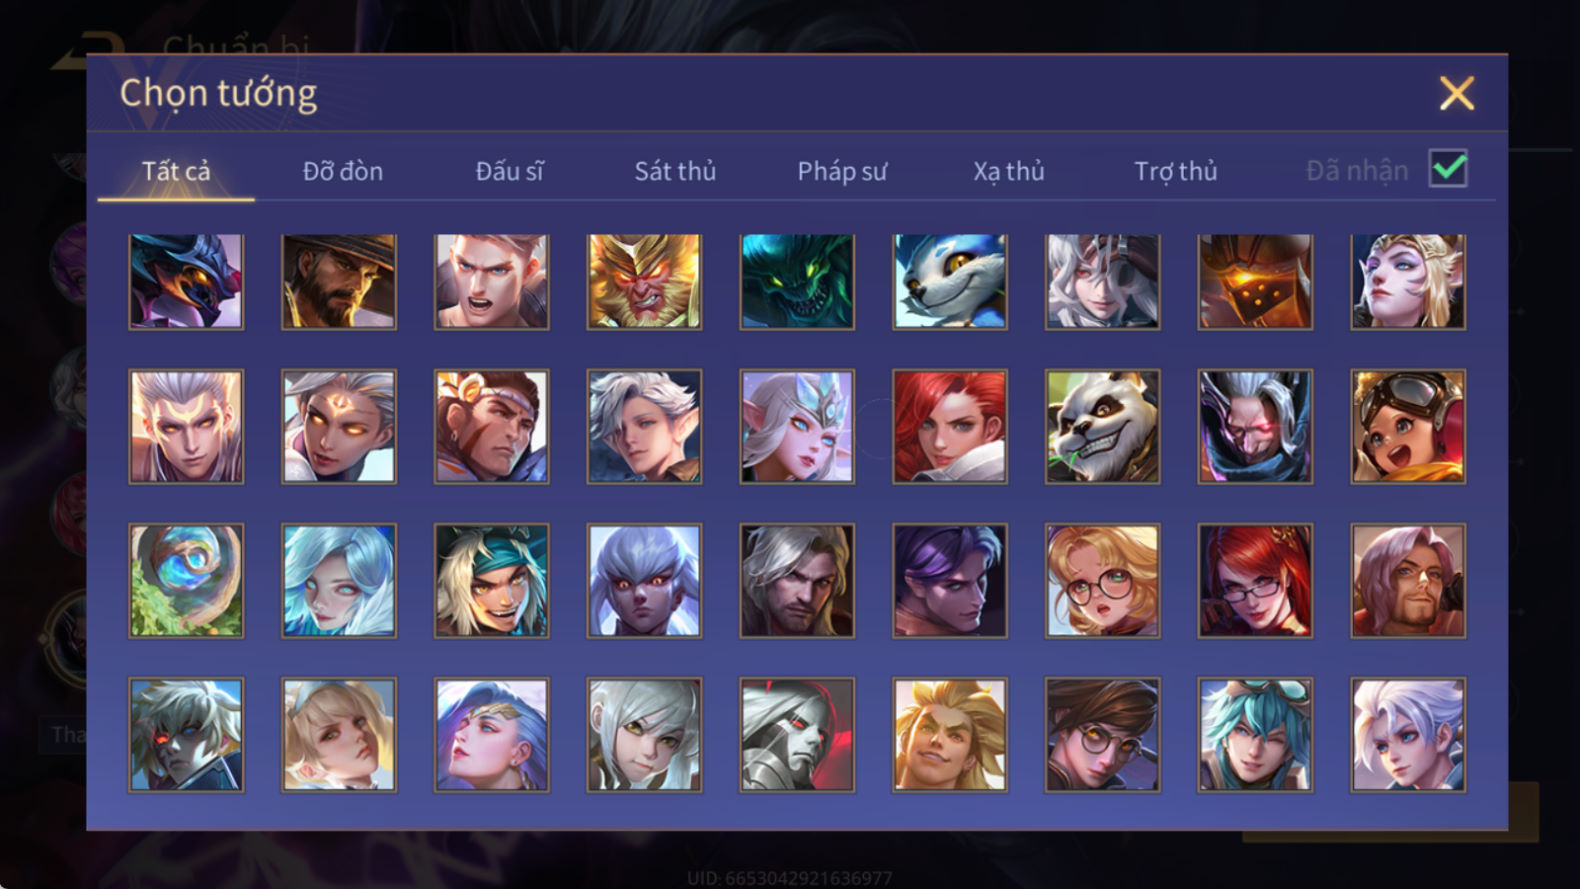Select the goggles pilot girl hero

coord(1408,427)
